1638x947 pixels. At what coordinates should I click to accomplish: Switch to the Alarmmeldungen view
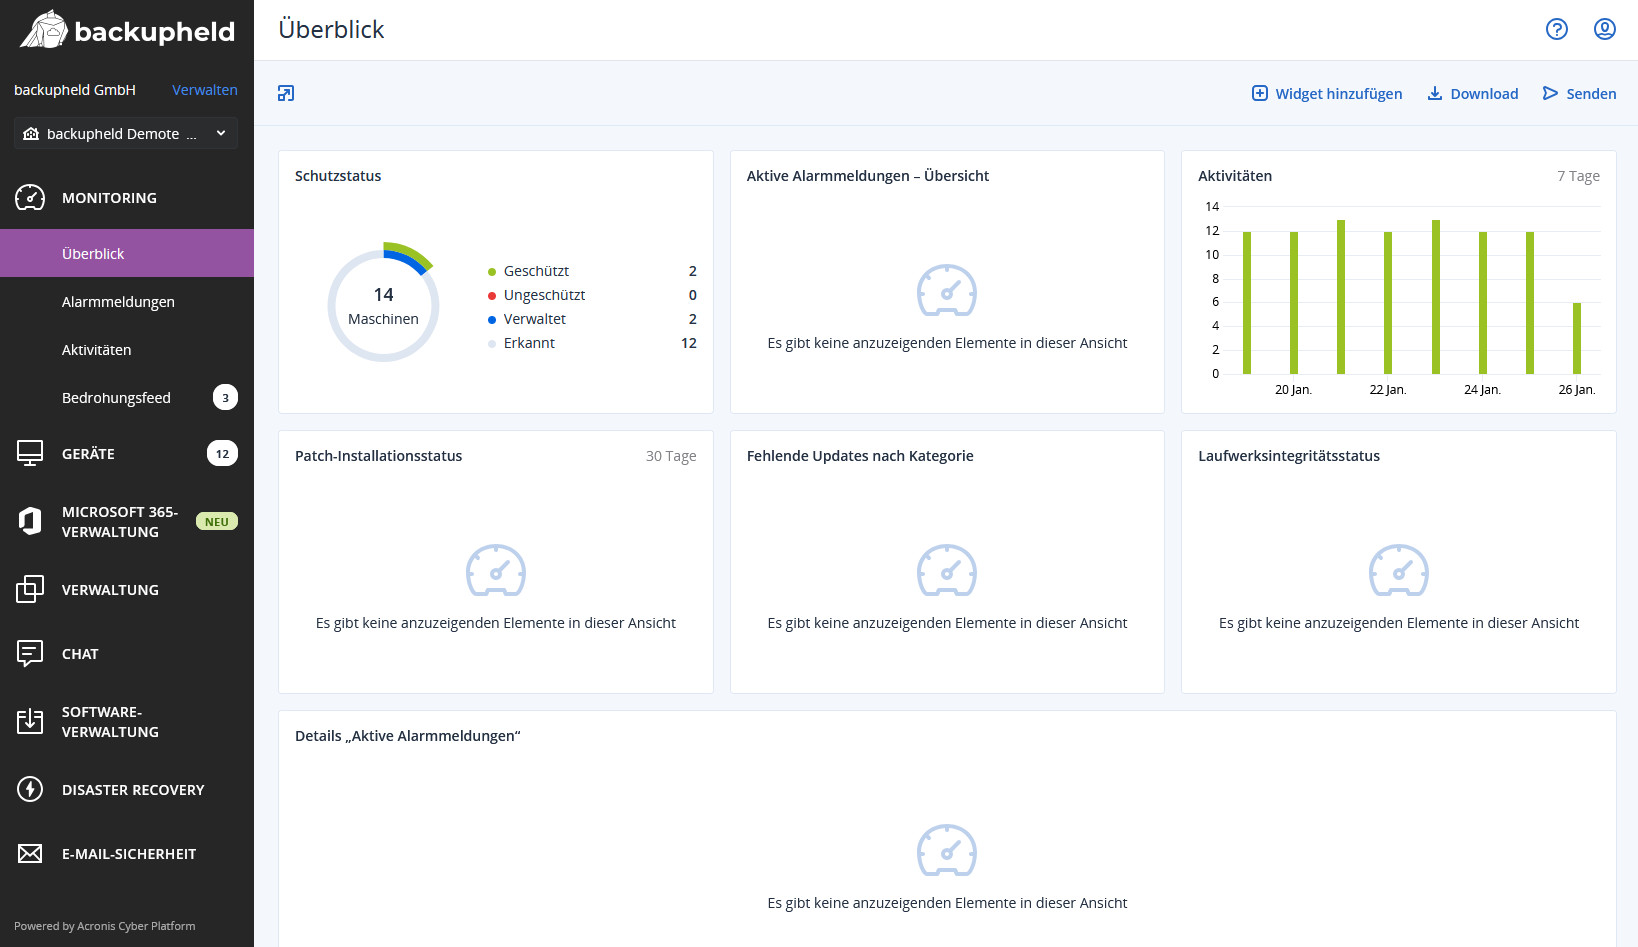tap(118, 301)
